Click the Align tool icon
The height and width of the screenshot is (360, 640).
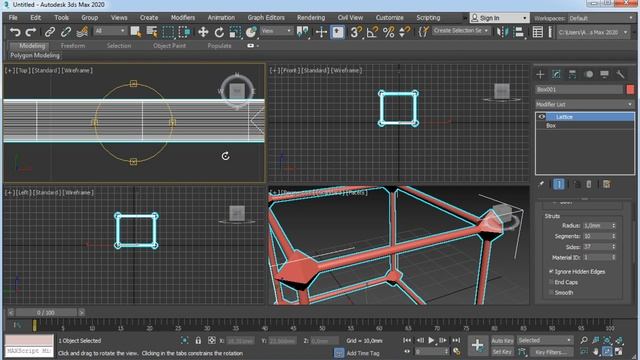(518, 32)
